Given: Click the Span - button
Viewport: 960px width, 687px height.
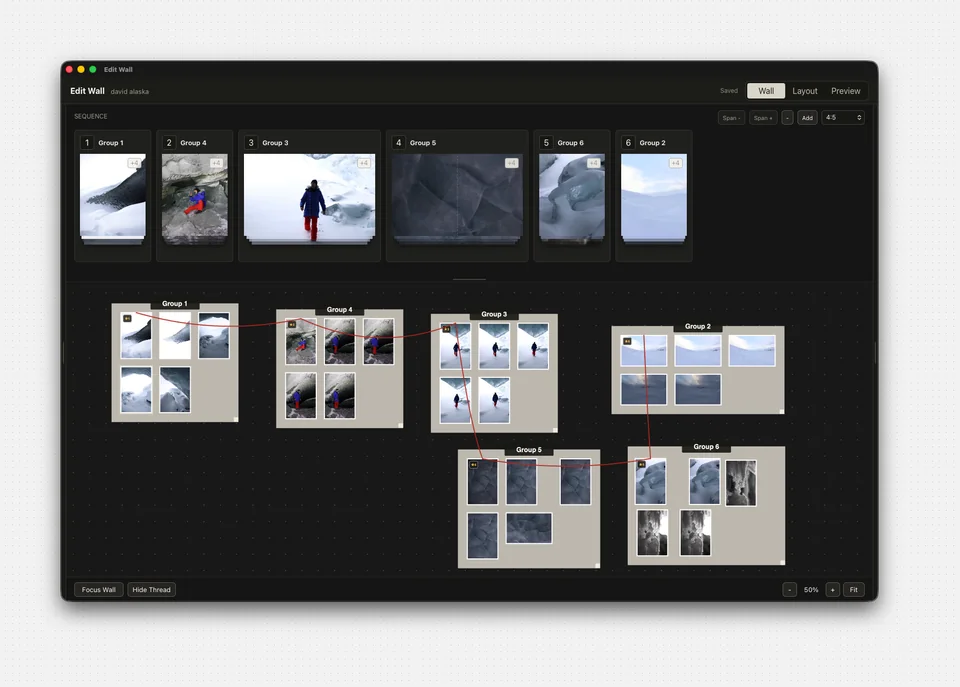Looking at the screenshot, I should click(731, 118).
